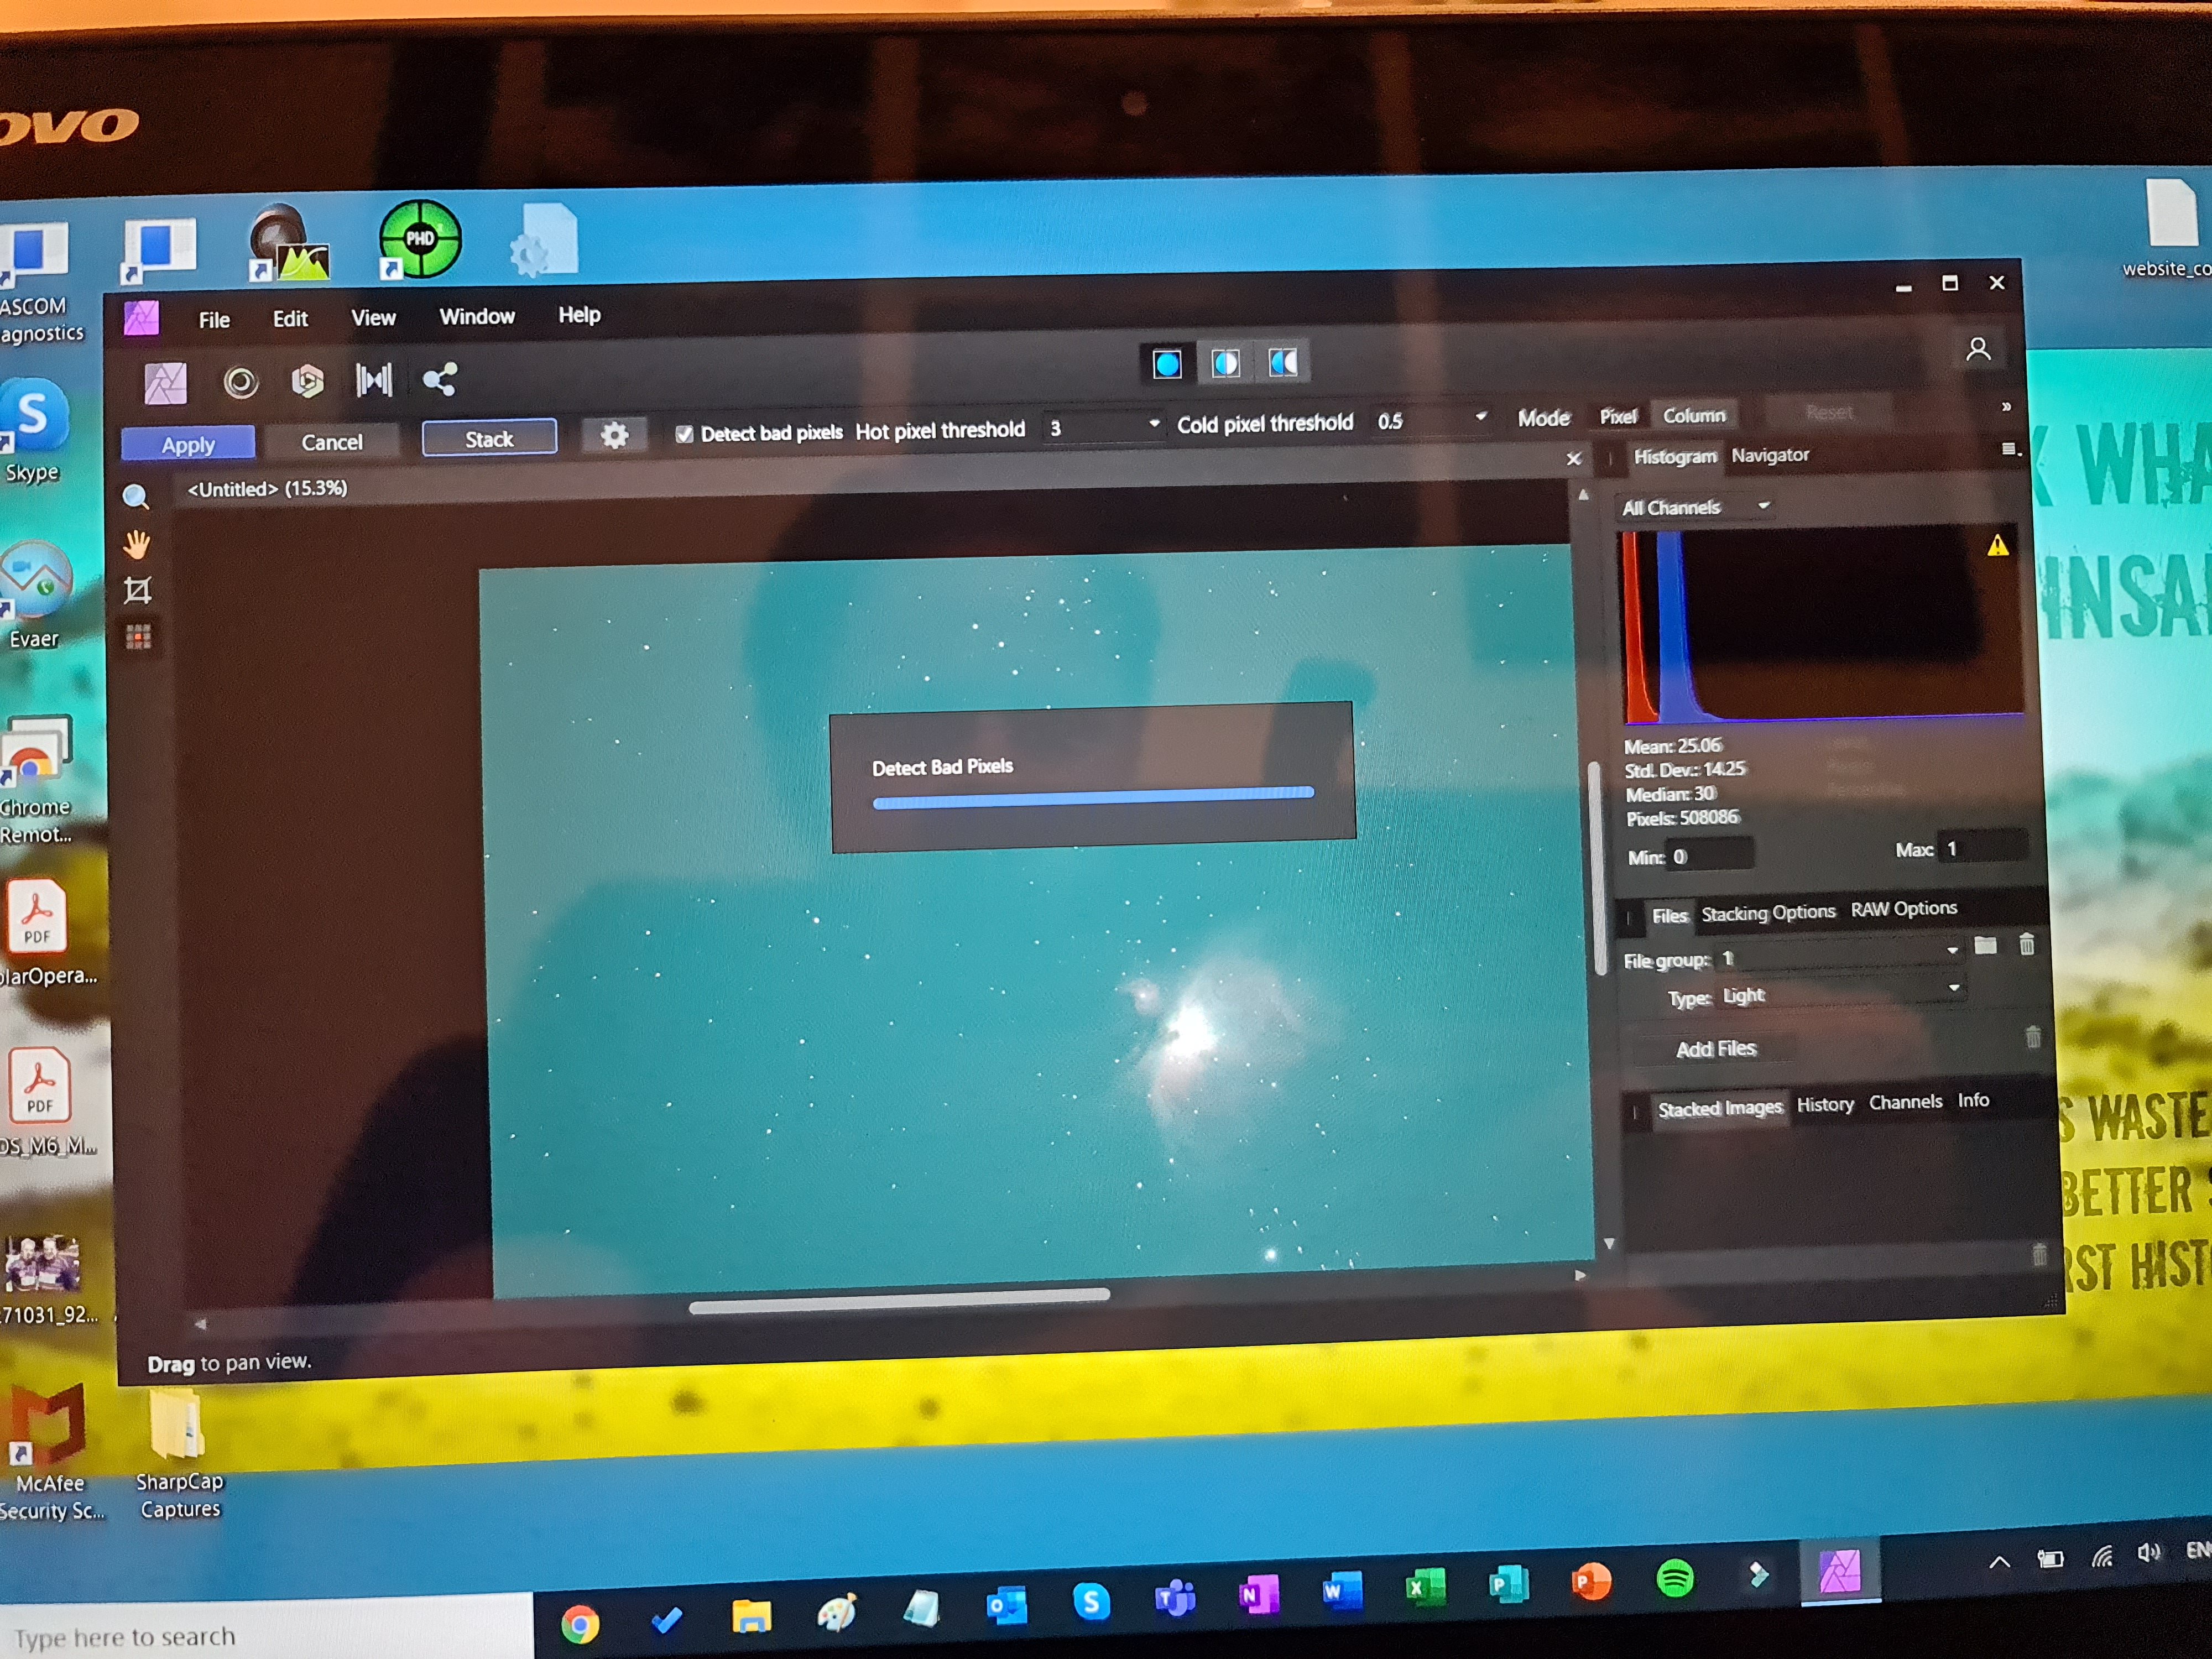Open the file group folder icon
Image resolution: width=2212 pixels, height=1659 pixels.
coord(1985,945)
